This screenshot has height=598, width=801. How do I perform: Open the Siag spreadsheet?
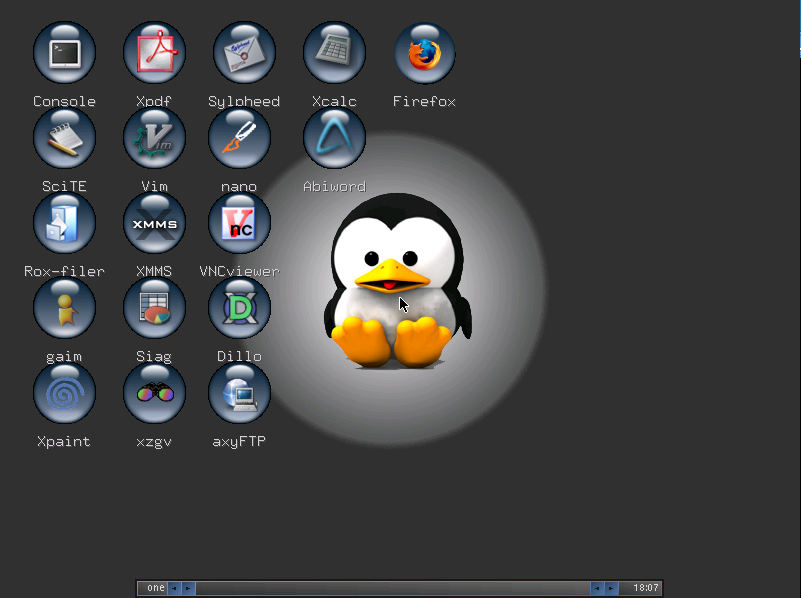[x=154, y=307]
